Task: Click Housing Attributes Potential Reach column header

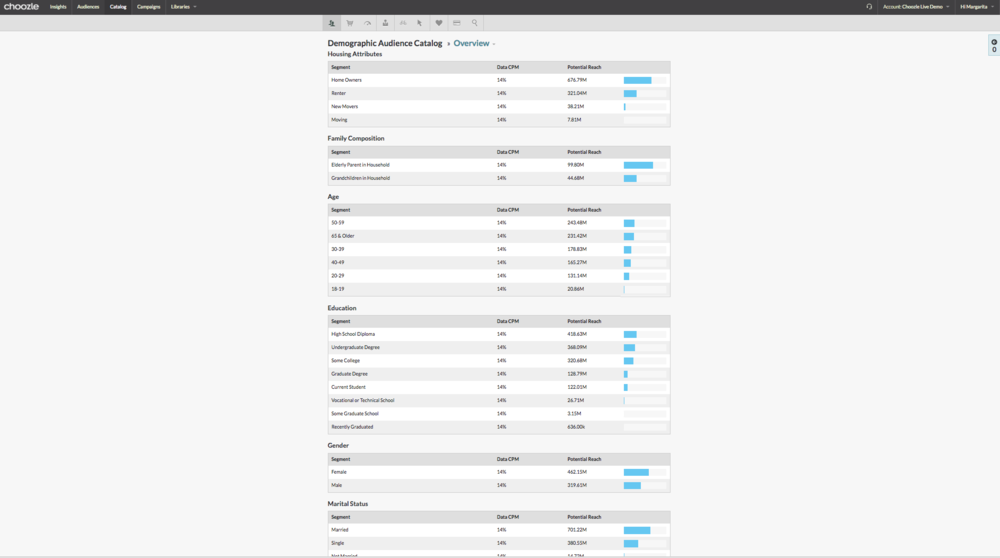Action: click(584, 68)
